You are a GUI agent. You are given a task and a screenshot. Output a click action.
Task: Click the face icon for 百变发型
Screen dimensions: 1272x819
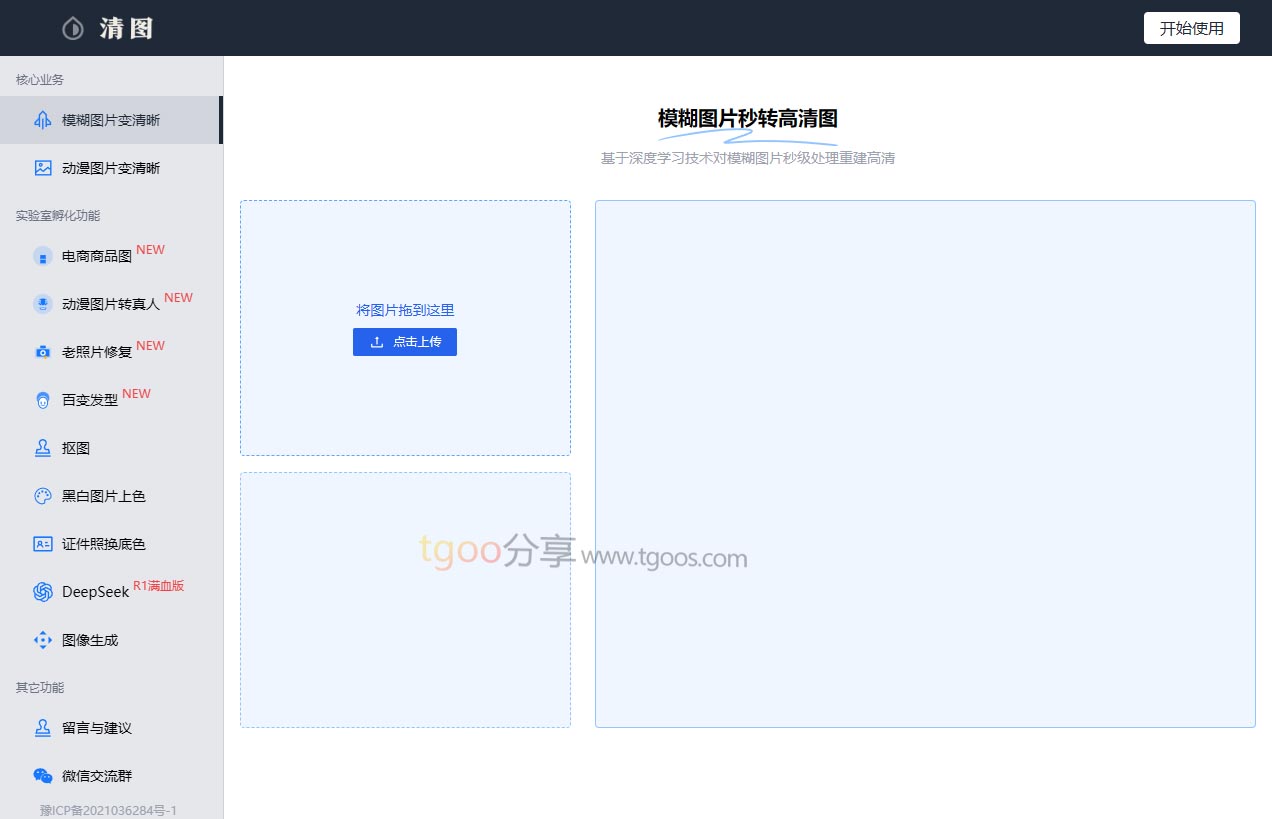(43, 400)
